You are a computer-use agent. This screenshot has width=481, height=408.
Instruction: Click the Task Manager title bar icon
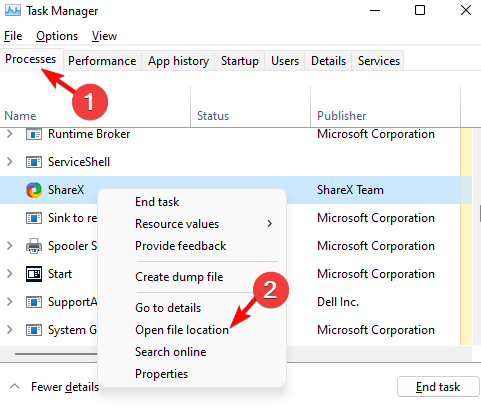point(13,10)
